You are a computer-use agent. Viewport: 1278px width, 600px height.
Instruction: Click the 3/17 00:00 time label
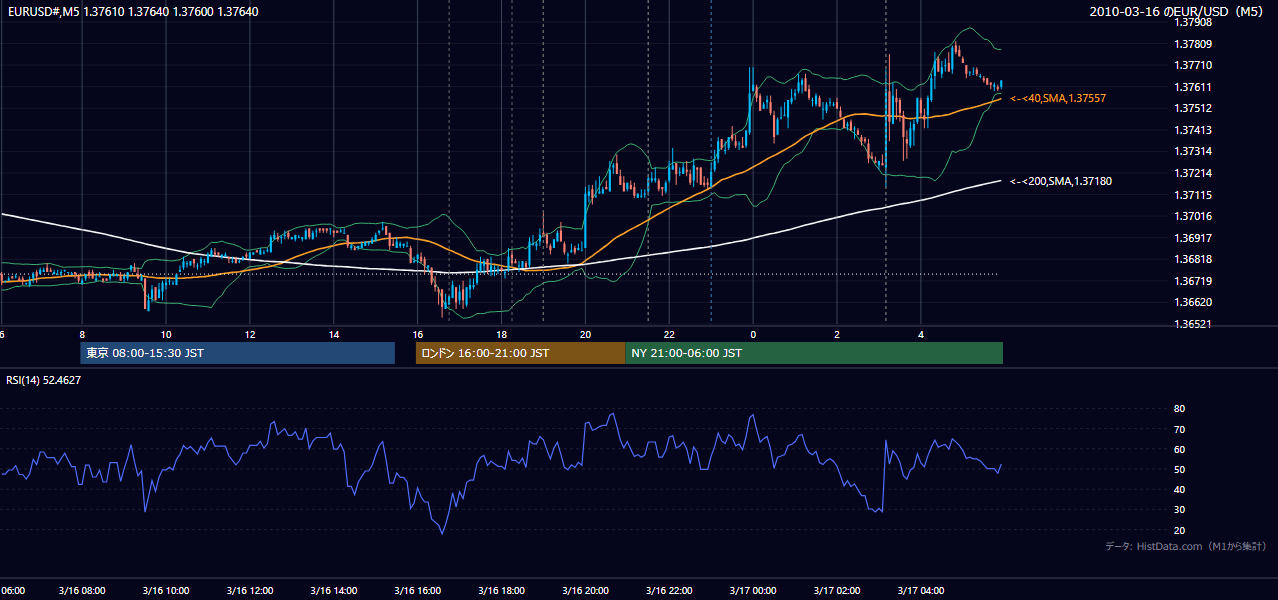(754, 590)
